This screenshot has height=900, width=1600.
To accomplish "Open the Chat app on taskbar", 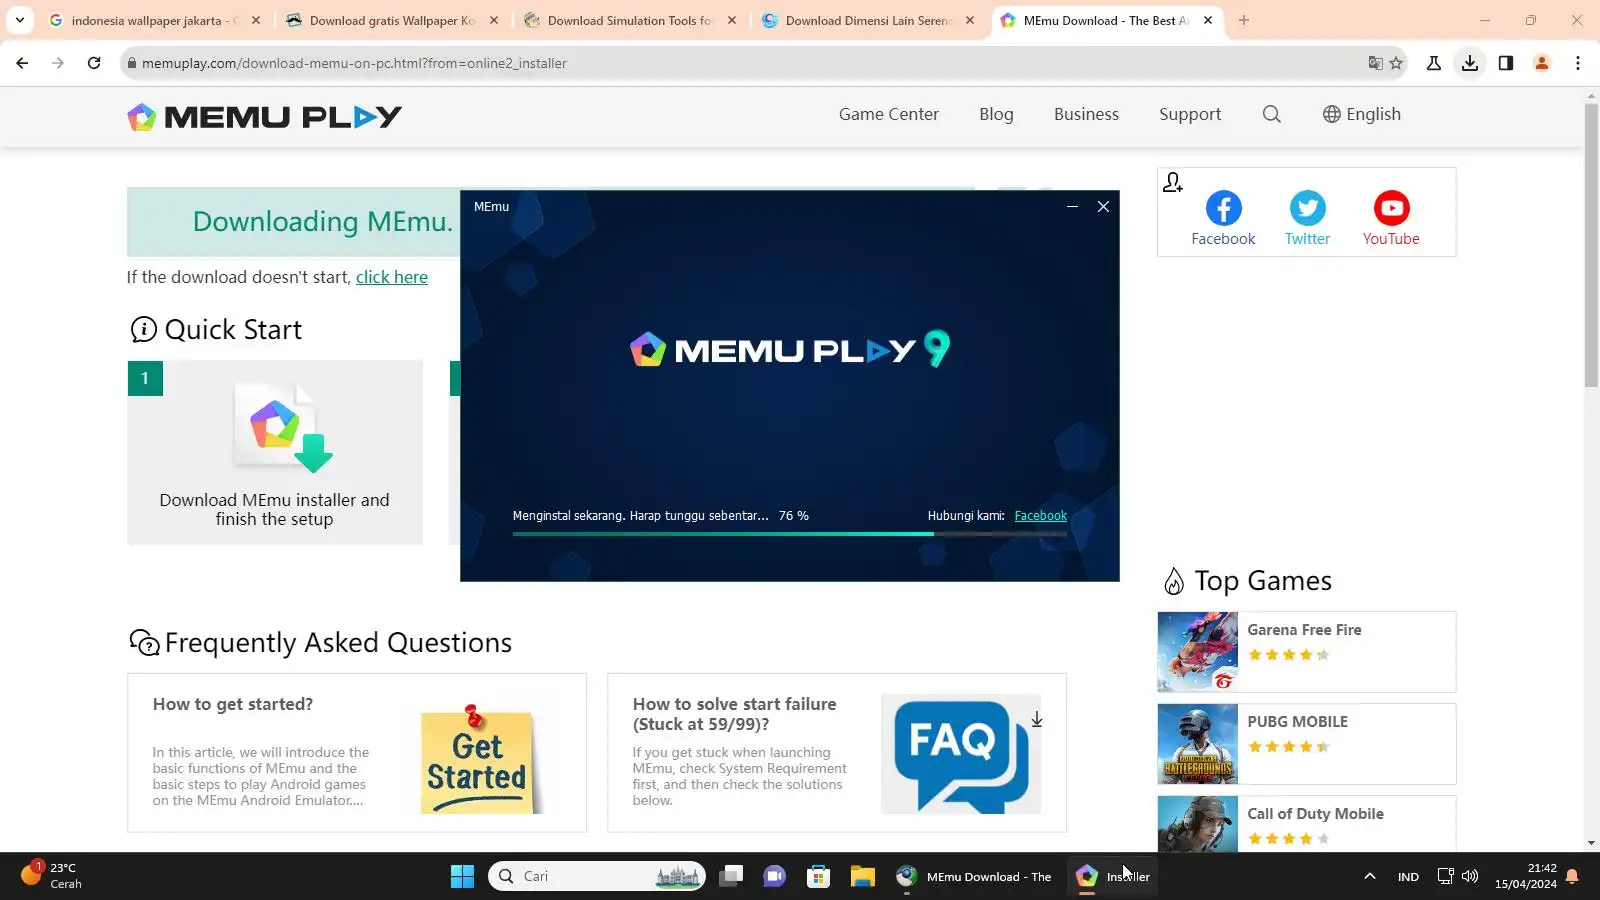I will (774, 877).
